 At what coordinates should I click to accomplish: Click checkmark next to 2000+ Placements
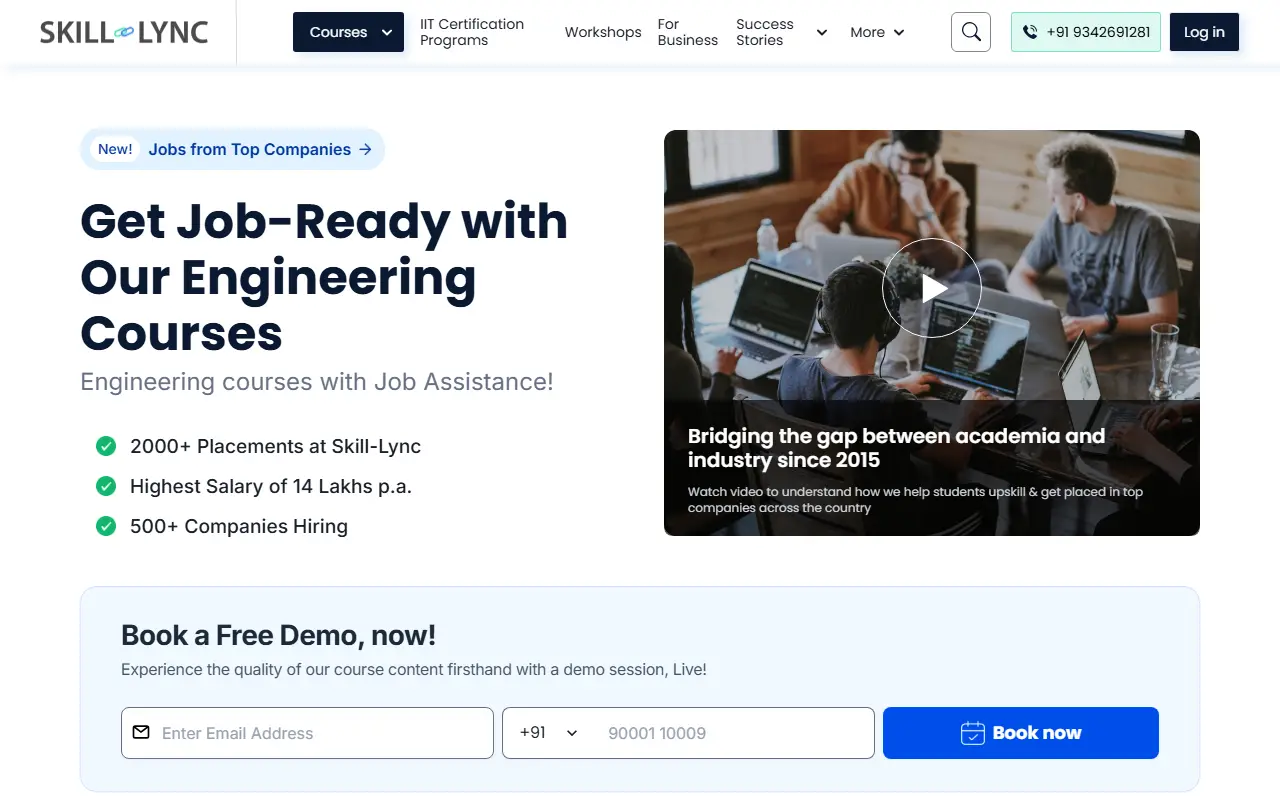point(106,446)
